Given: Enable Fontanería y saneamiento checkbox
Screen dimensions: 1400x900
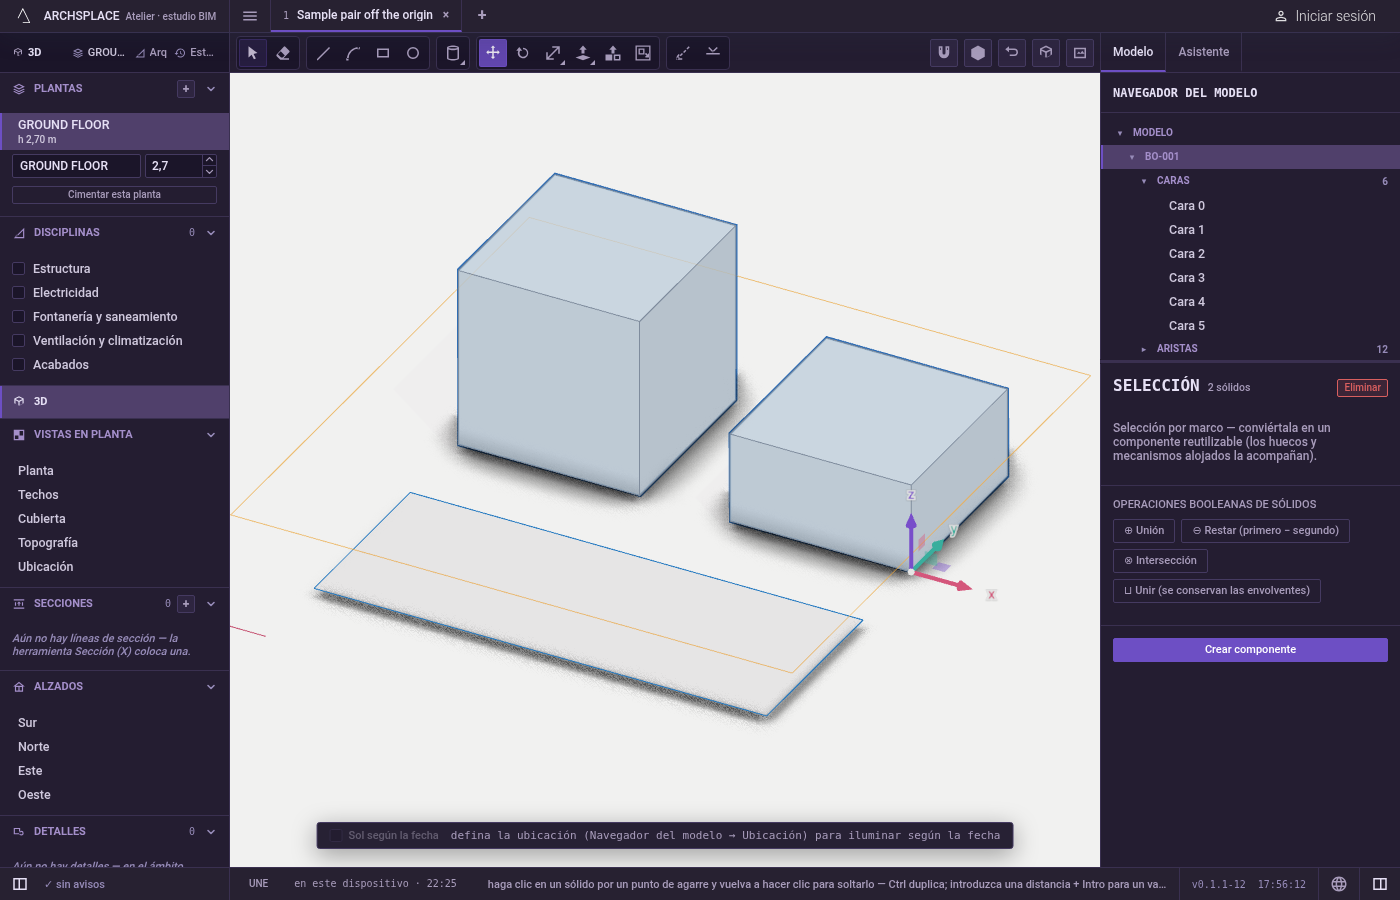Looking at the screenshot, I should tap(18, 317).
